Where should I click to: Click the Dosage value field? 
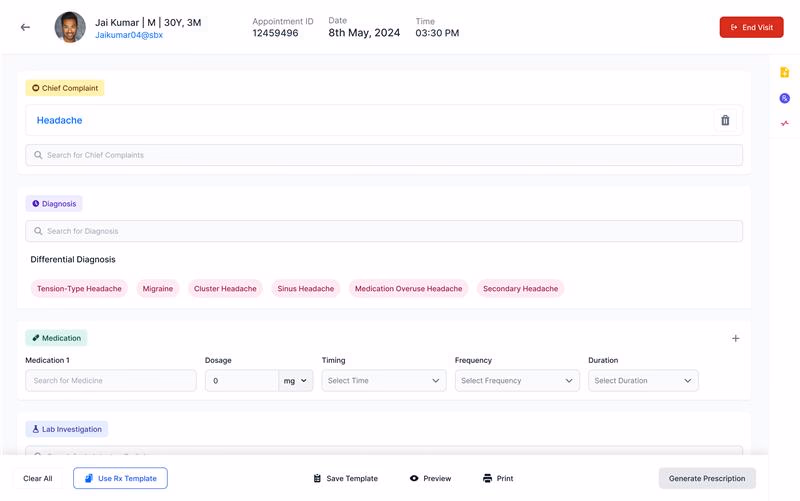click(242, 381)
